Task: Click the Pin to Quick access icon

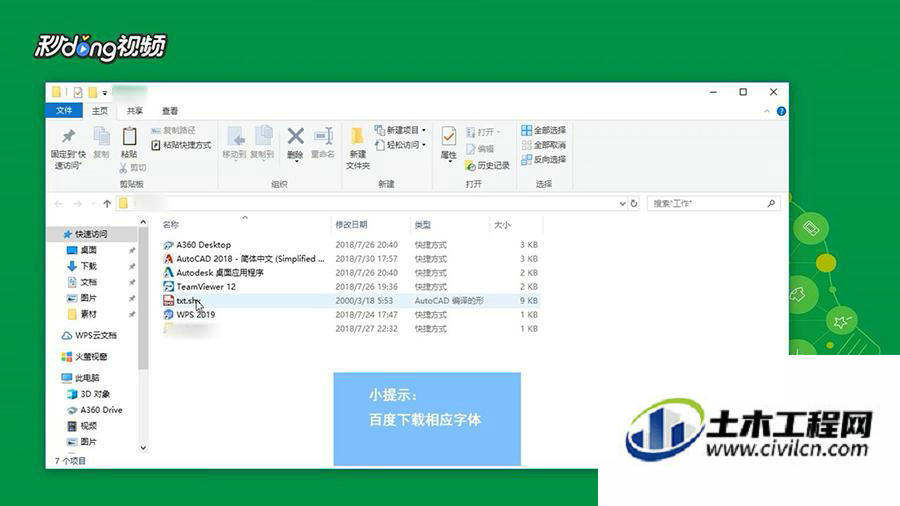Action: tap(68, 137)
